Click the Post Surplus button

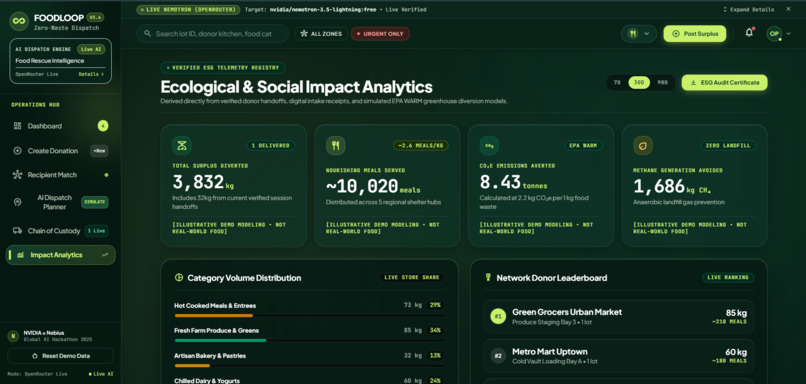[x=694, y=33]
